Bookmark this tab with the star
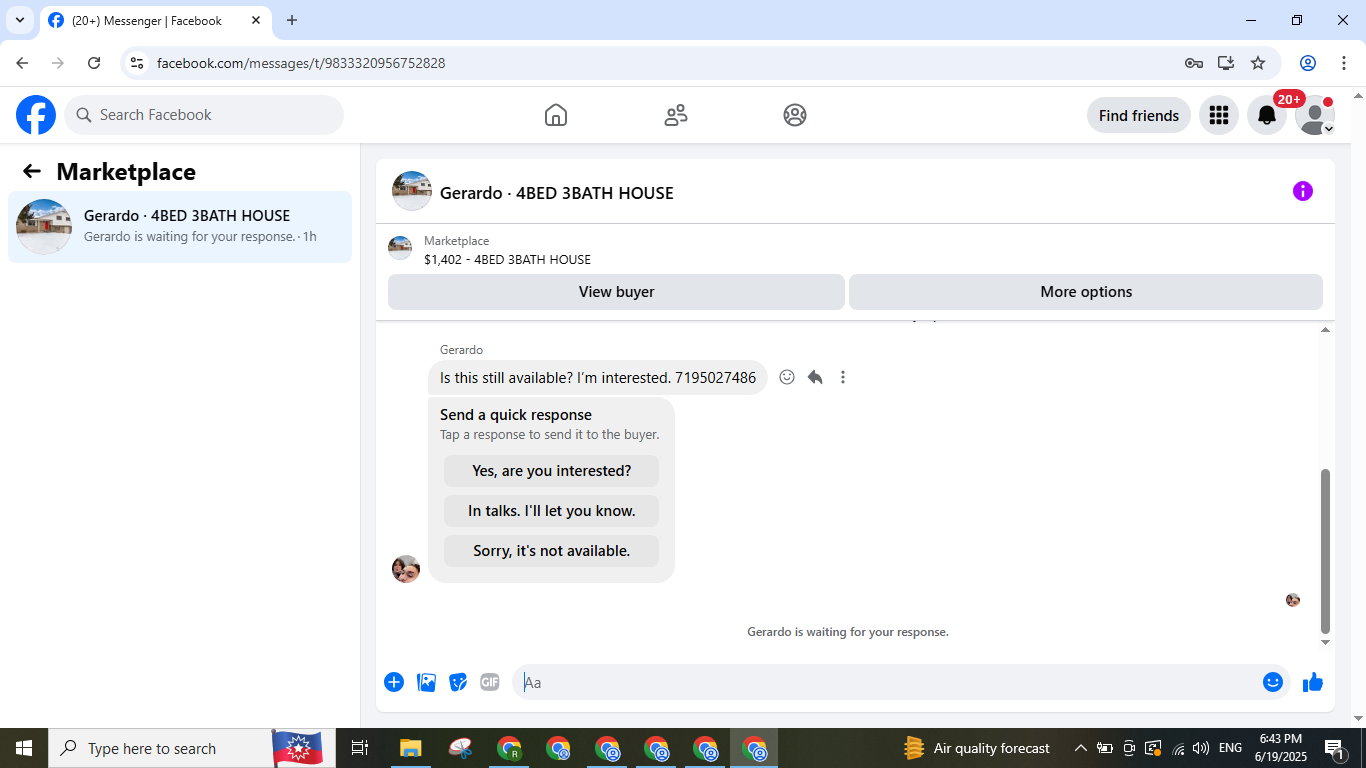 click(x=1258, y=63)
